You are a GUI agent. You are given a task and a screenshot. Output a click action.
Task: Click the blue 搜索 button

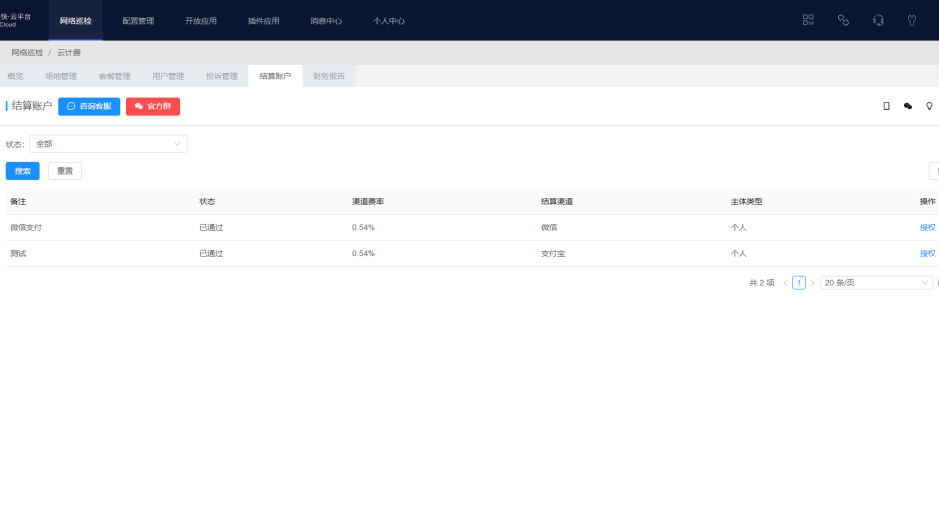(x=23, y=171)
